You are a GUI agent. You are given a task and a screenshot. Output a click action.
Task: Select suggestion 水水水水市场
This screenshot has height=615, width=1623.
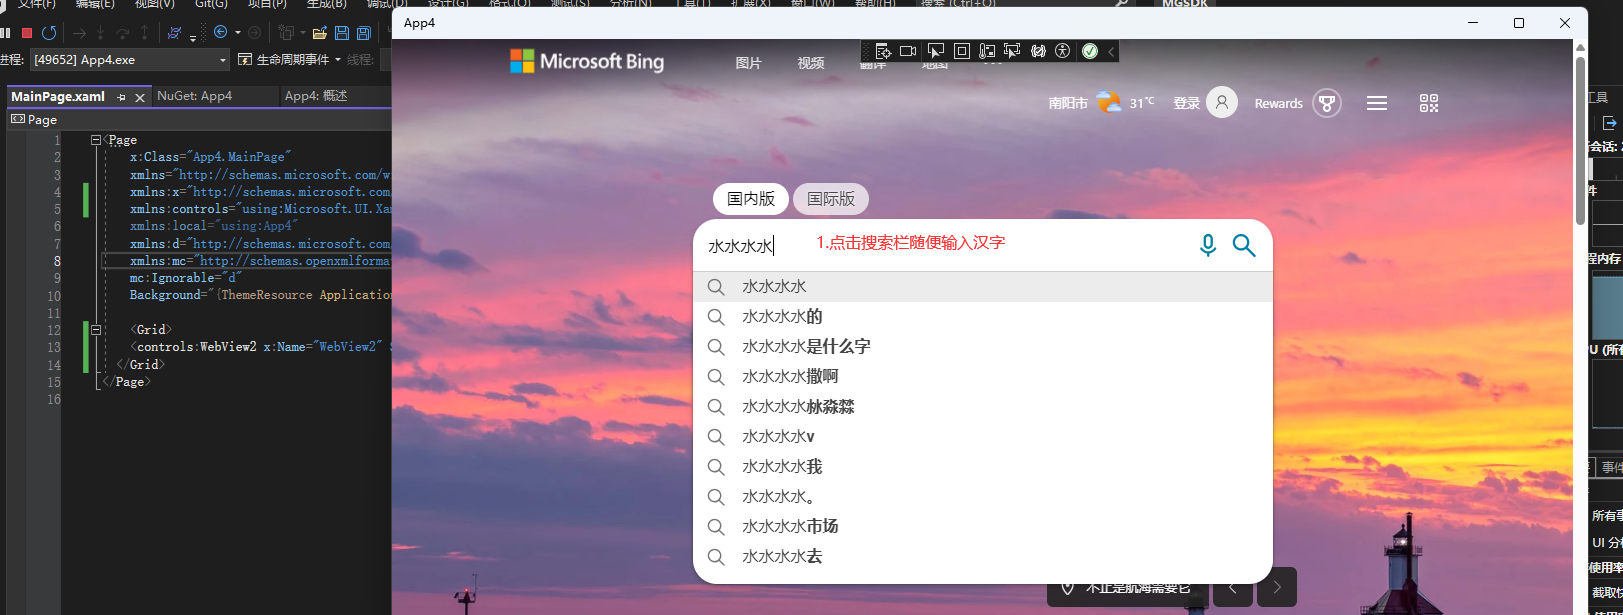coord(983,527)
